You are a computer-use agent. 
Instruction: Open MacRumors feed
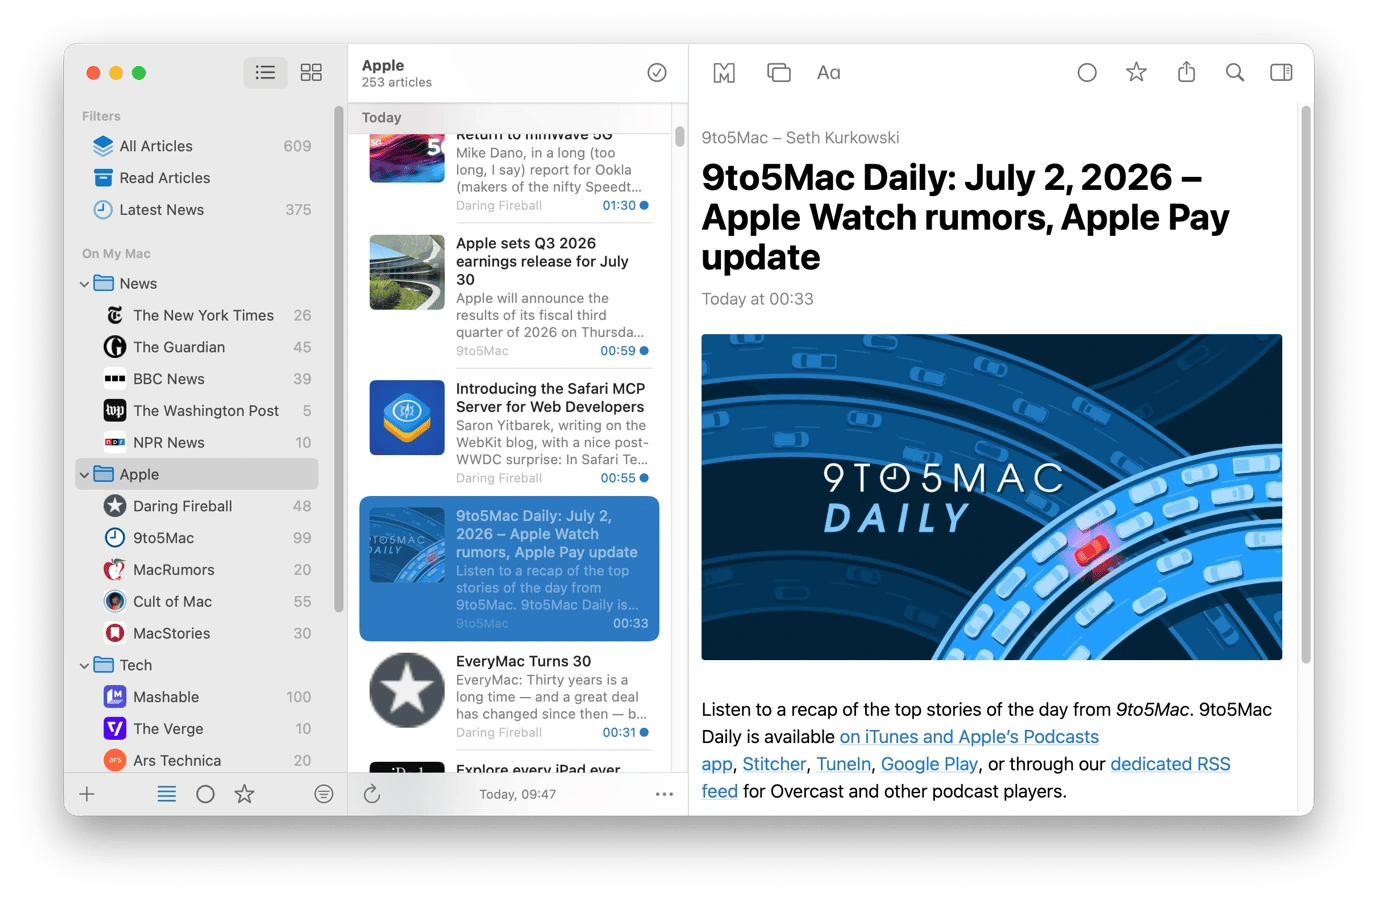tap(197, 570)
